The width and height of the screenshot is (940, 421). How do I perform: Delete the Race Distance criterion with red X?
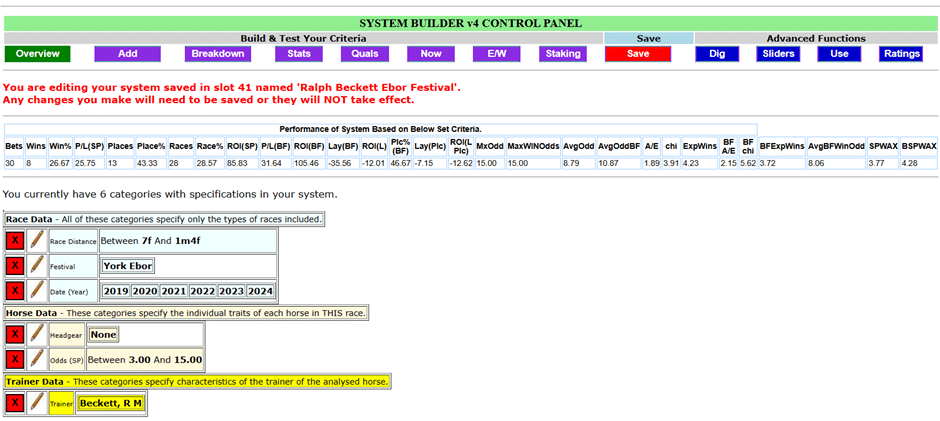(15, 241)
